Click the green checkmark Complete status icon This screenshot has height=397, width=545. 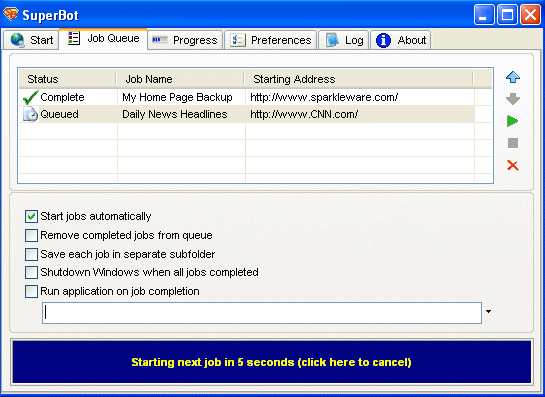pos(31,97)
